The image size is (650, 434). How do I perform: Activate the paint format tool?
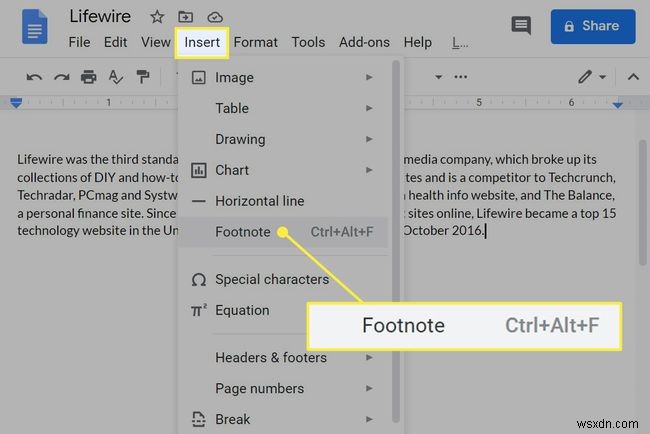(x=143, y=77)
